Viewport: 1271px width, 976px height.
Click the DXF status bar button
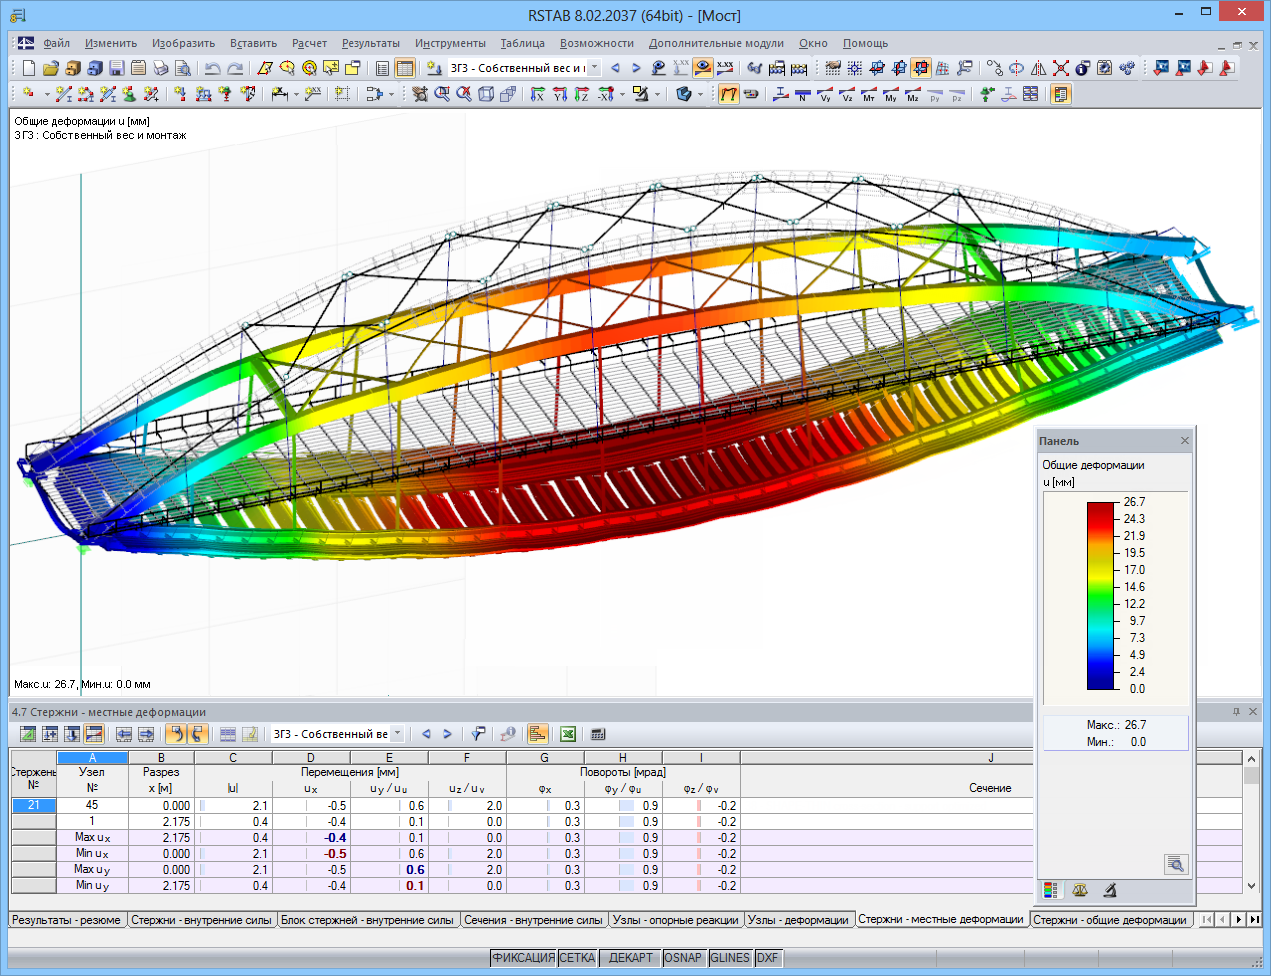tap(767, 958)
